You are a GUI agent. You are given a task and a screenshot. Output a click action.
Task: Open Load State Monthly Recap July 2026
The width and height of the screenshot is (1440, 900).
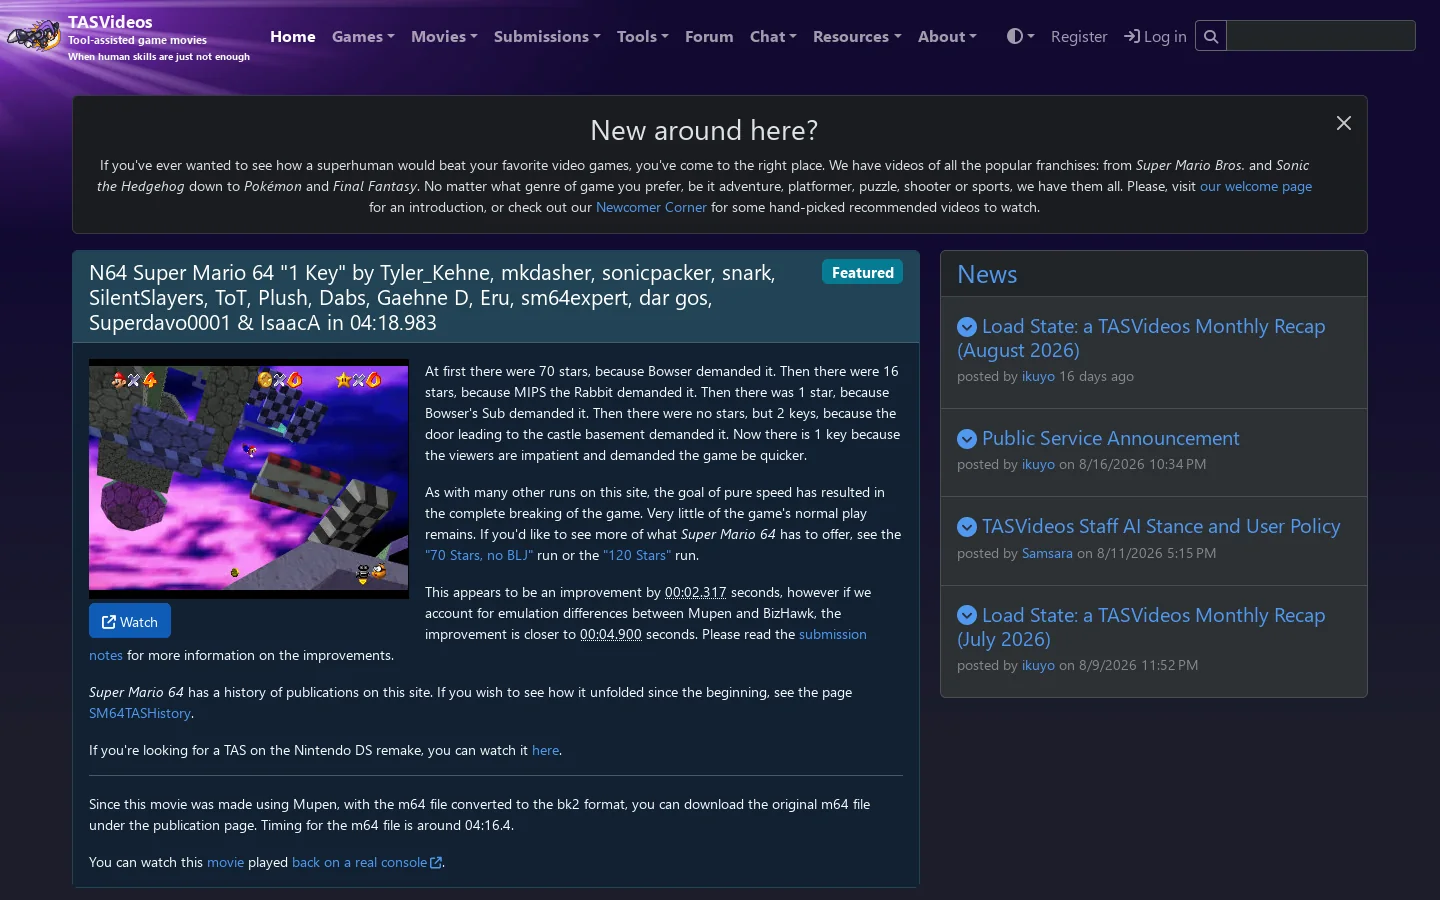(1141, 627)
